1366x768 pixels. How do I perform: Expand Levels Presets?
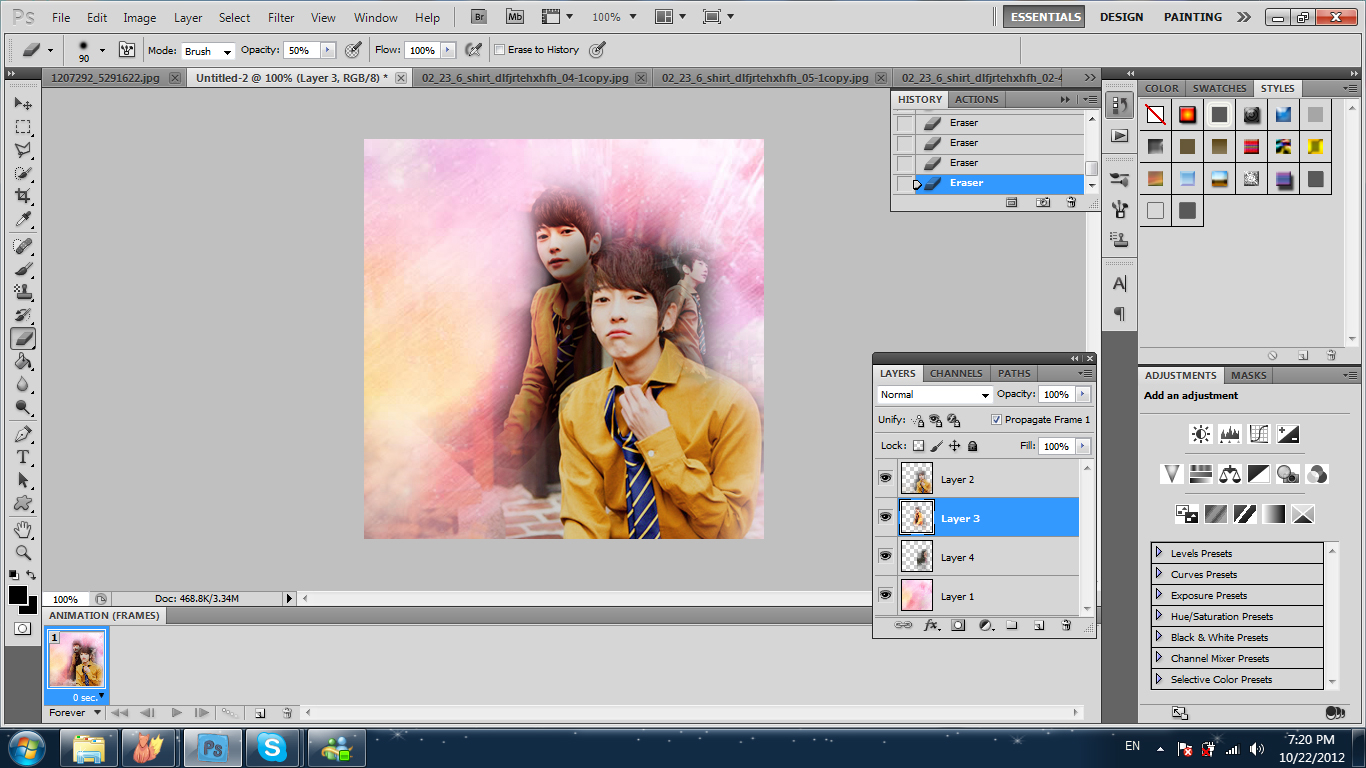pos(1159,553)
